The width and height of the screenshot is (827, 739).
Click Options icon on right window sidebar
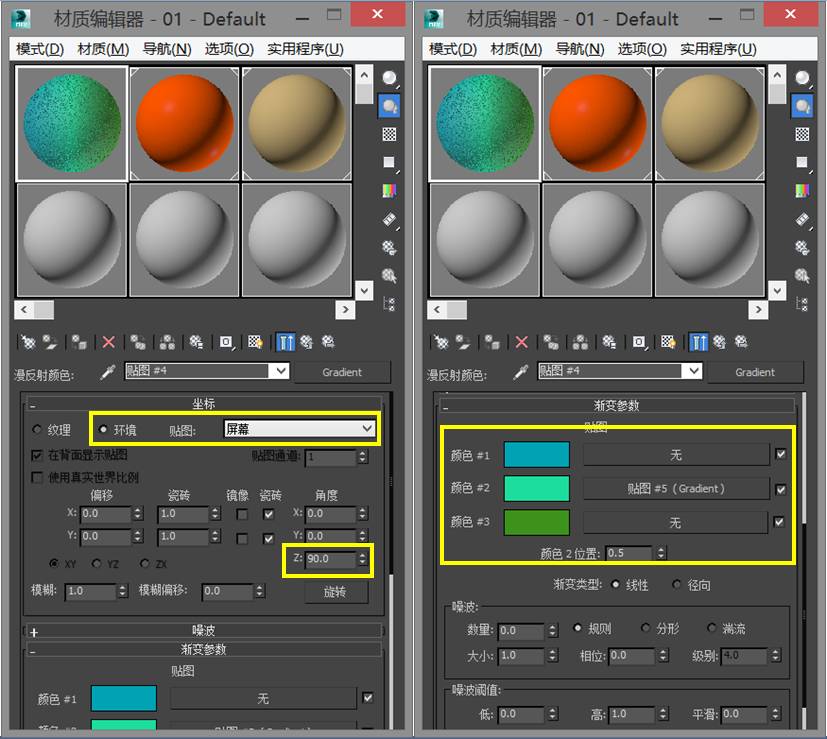click(x=802, y=247)
